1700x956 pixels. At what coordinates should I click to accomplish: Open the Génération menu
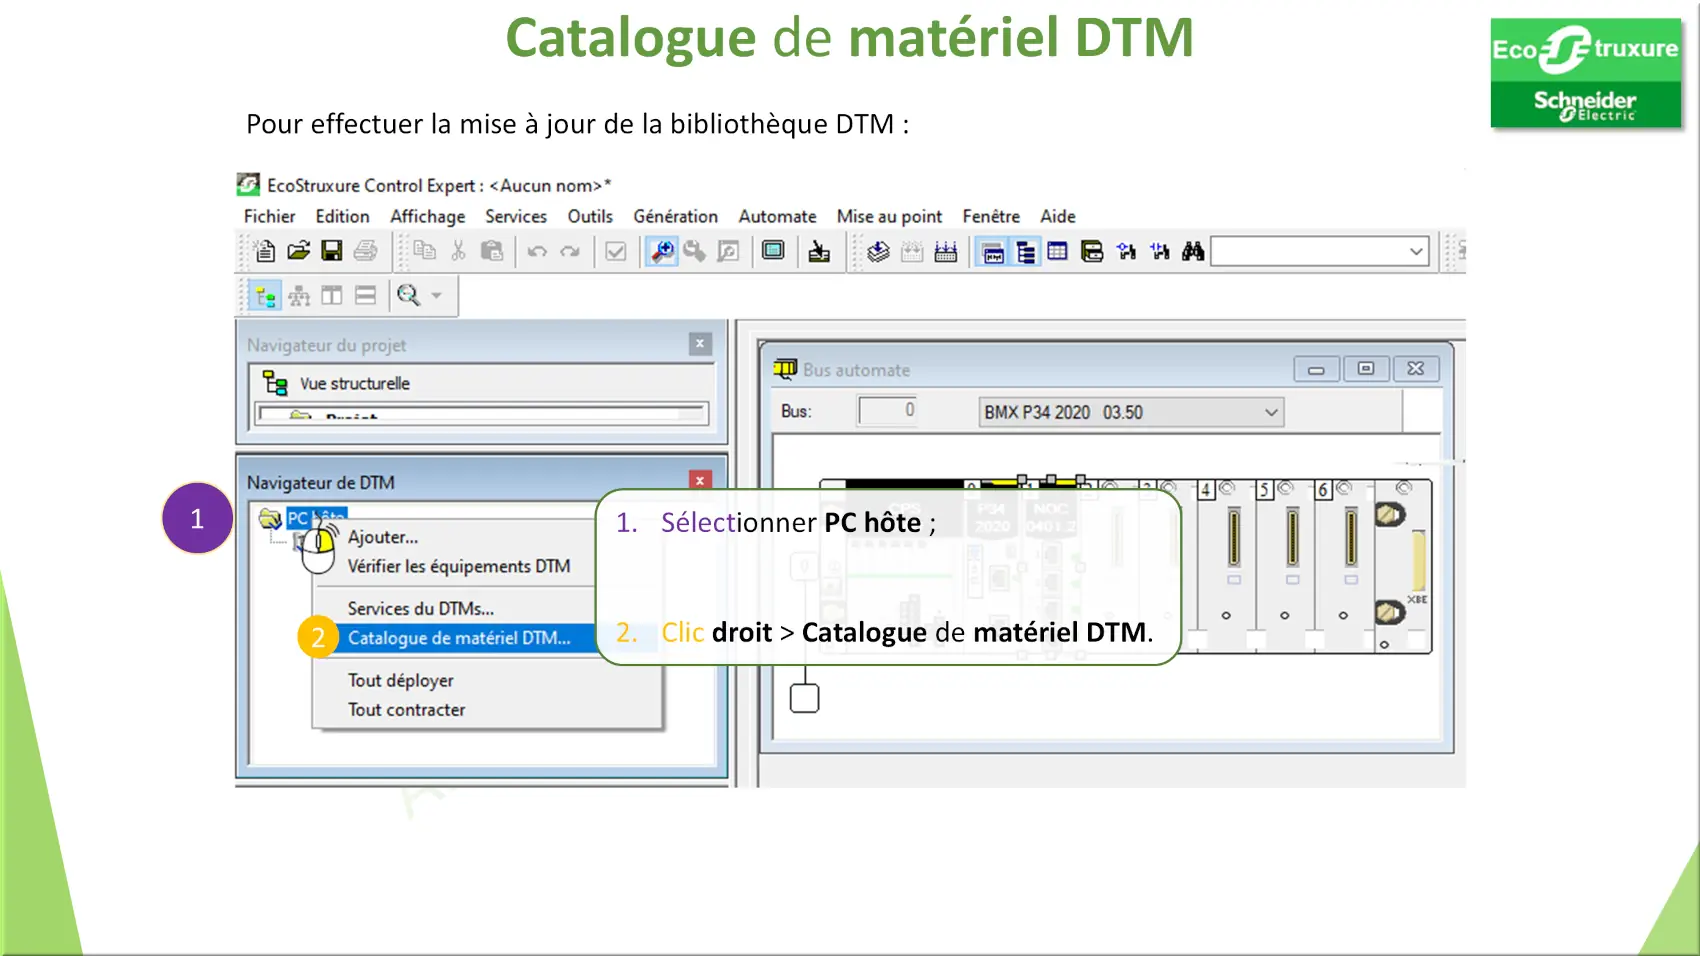pyautogui.click(x=675, y=216)
